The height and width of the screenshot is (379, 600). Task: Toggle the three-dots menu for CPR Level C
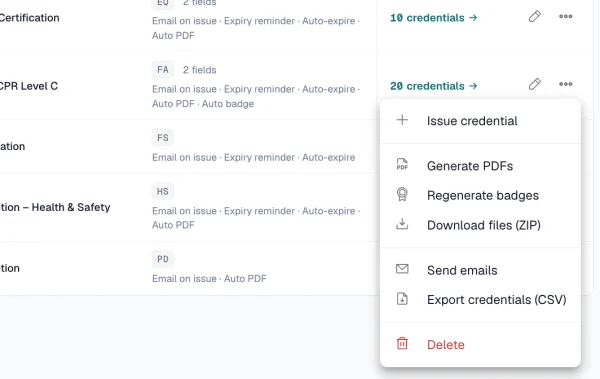coord(566,84)
